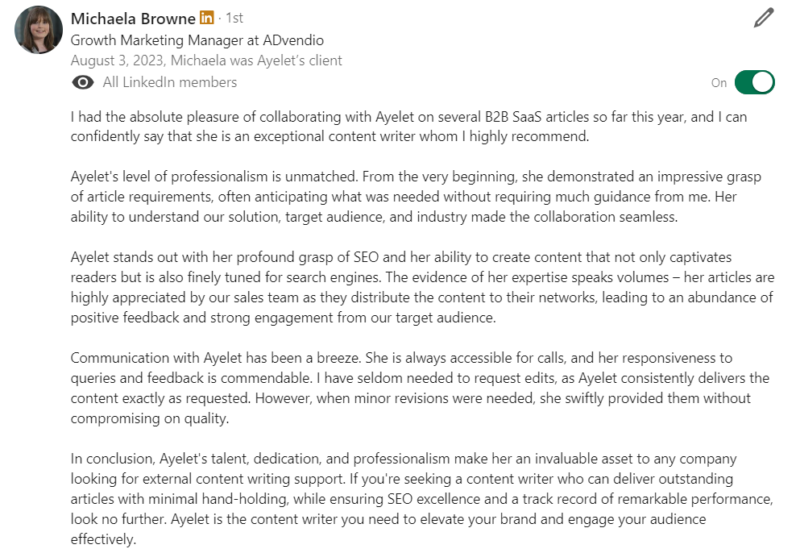This screenshot has width=800, height=553.
Task: Click the line starting 'In conclusion, Ayelet's talent'
Action: pos(404,459)
